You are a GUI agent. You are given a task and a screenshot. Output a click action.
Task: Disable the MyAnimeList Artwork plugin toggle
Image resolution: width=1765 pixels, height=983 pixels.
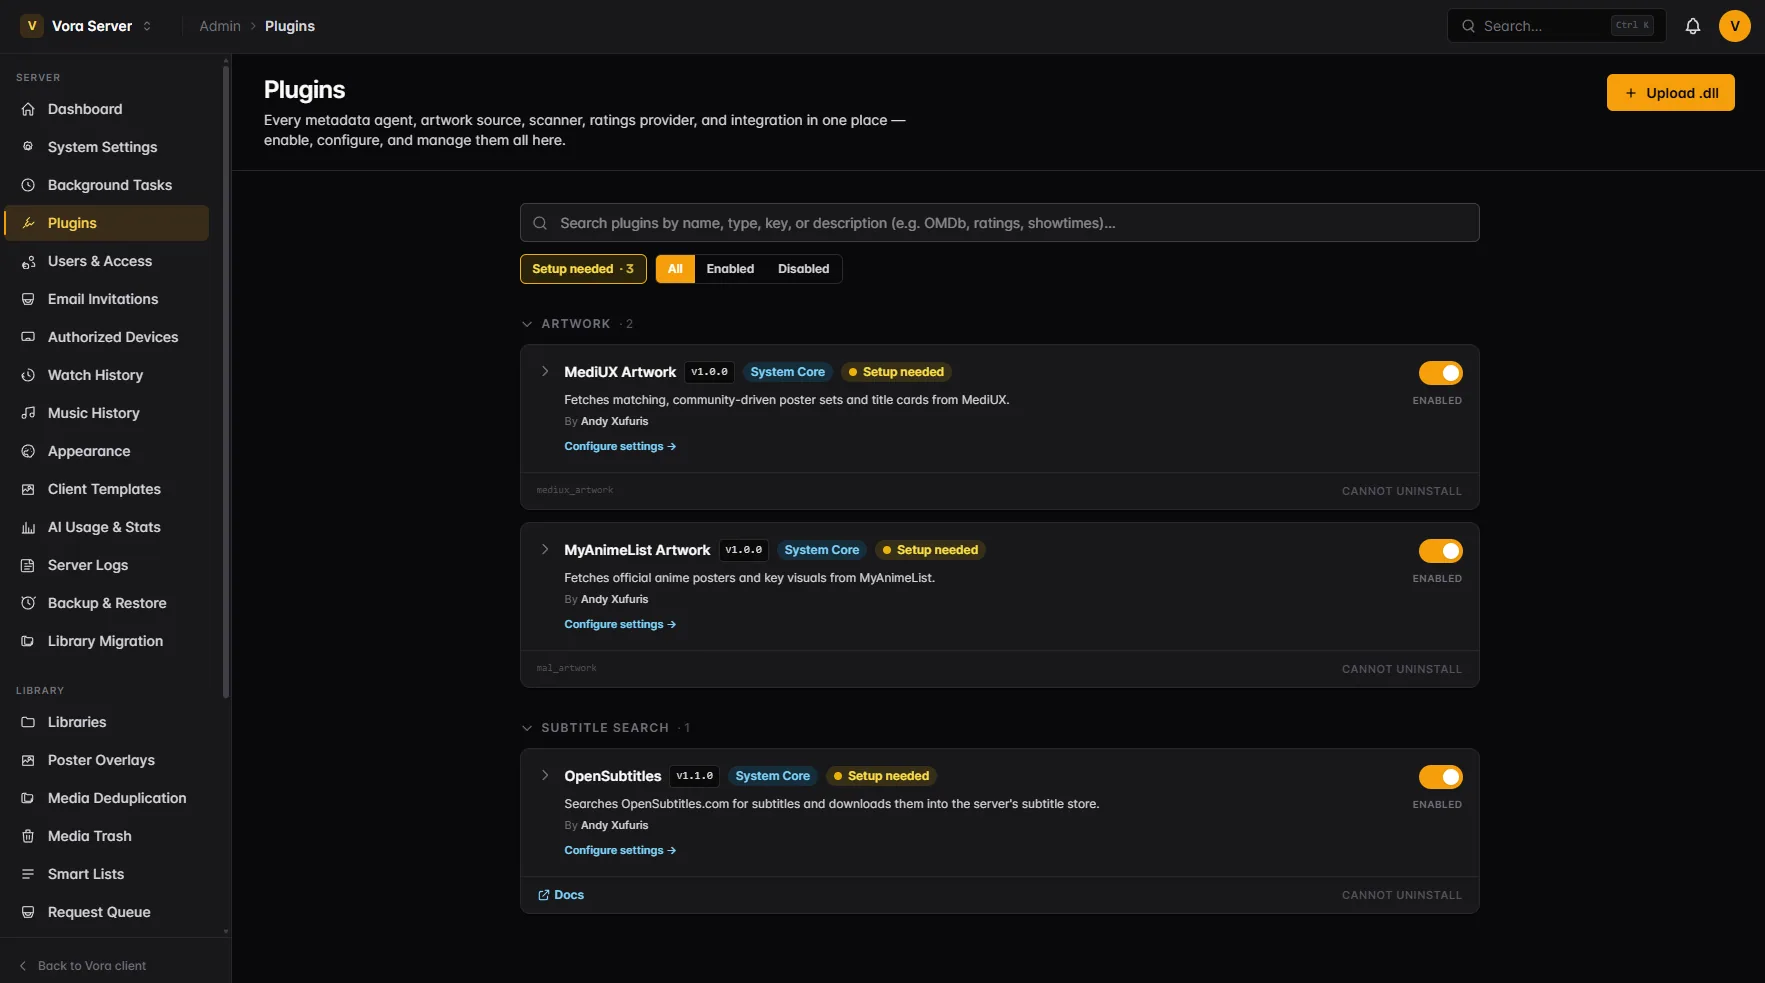(1440, 551)
